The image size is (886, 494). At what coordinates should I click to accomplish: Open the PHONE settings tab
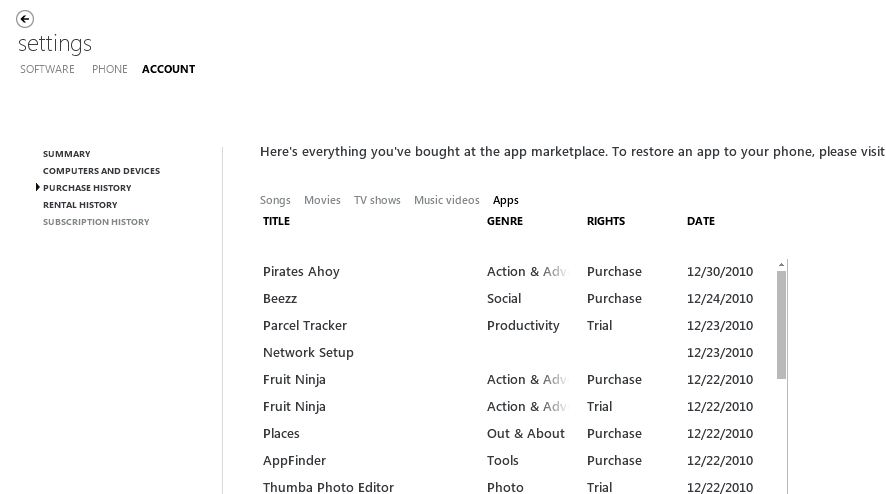click(110, 69)
